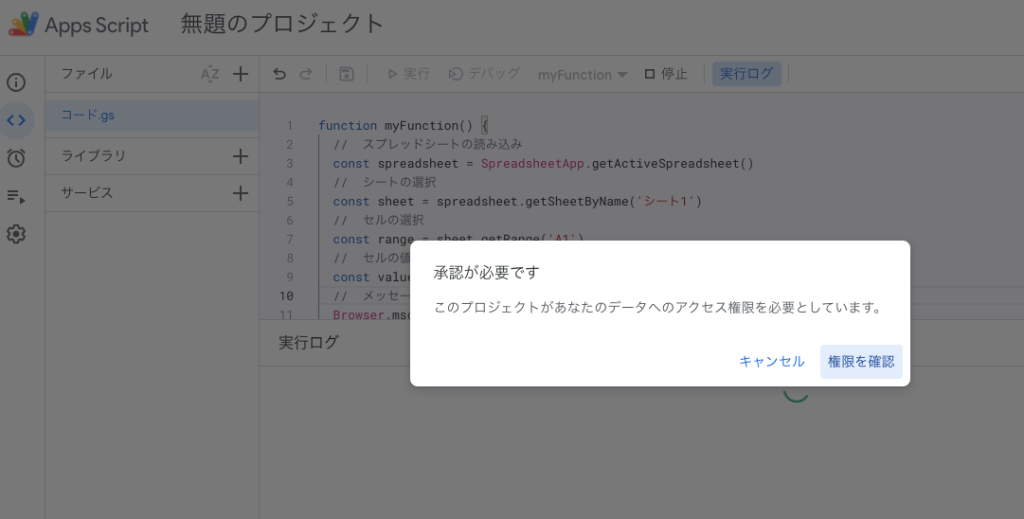The height and width of the screenshot is (519, 1024).
Task: Click the redo arrow in toolbar
Action: [x=306, y=74]
